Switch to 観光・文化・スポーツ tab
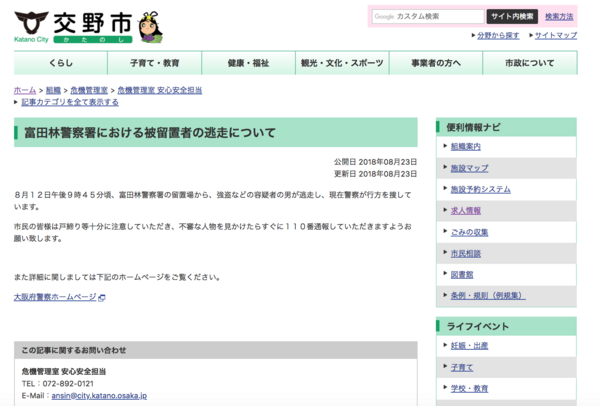Image resolution: width=600 pixels, height=406 pixels. 342,63
